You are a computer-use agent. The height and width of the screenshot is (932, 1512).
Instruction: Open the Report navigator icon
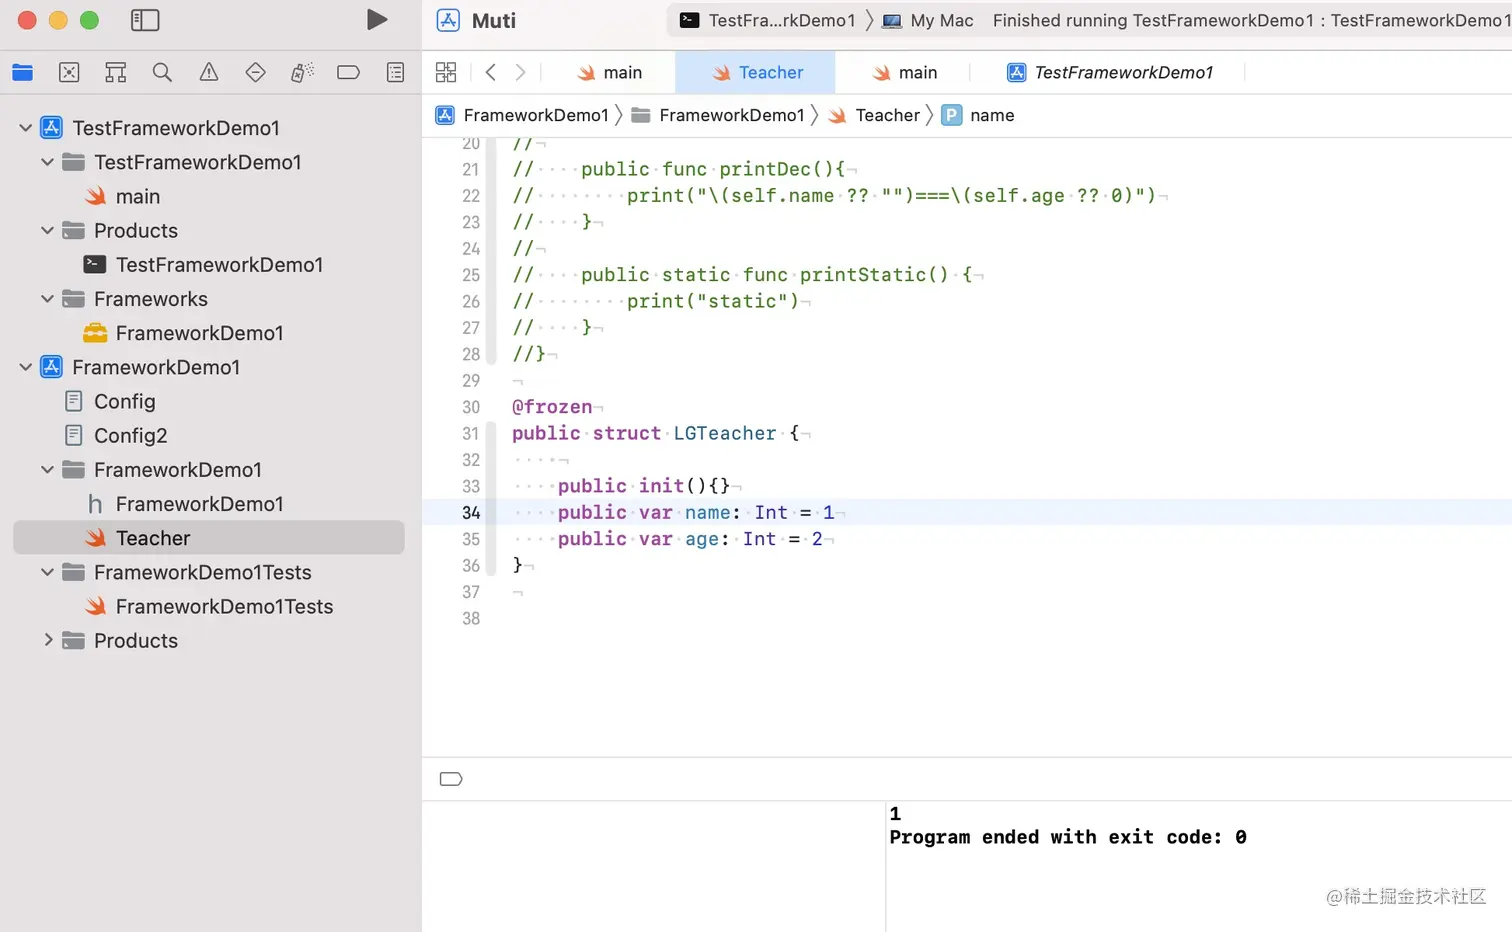tap(396, 72)
